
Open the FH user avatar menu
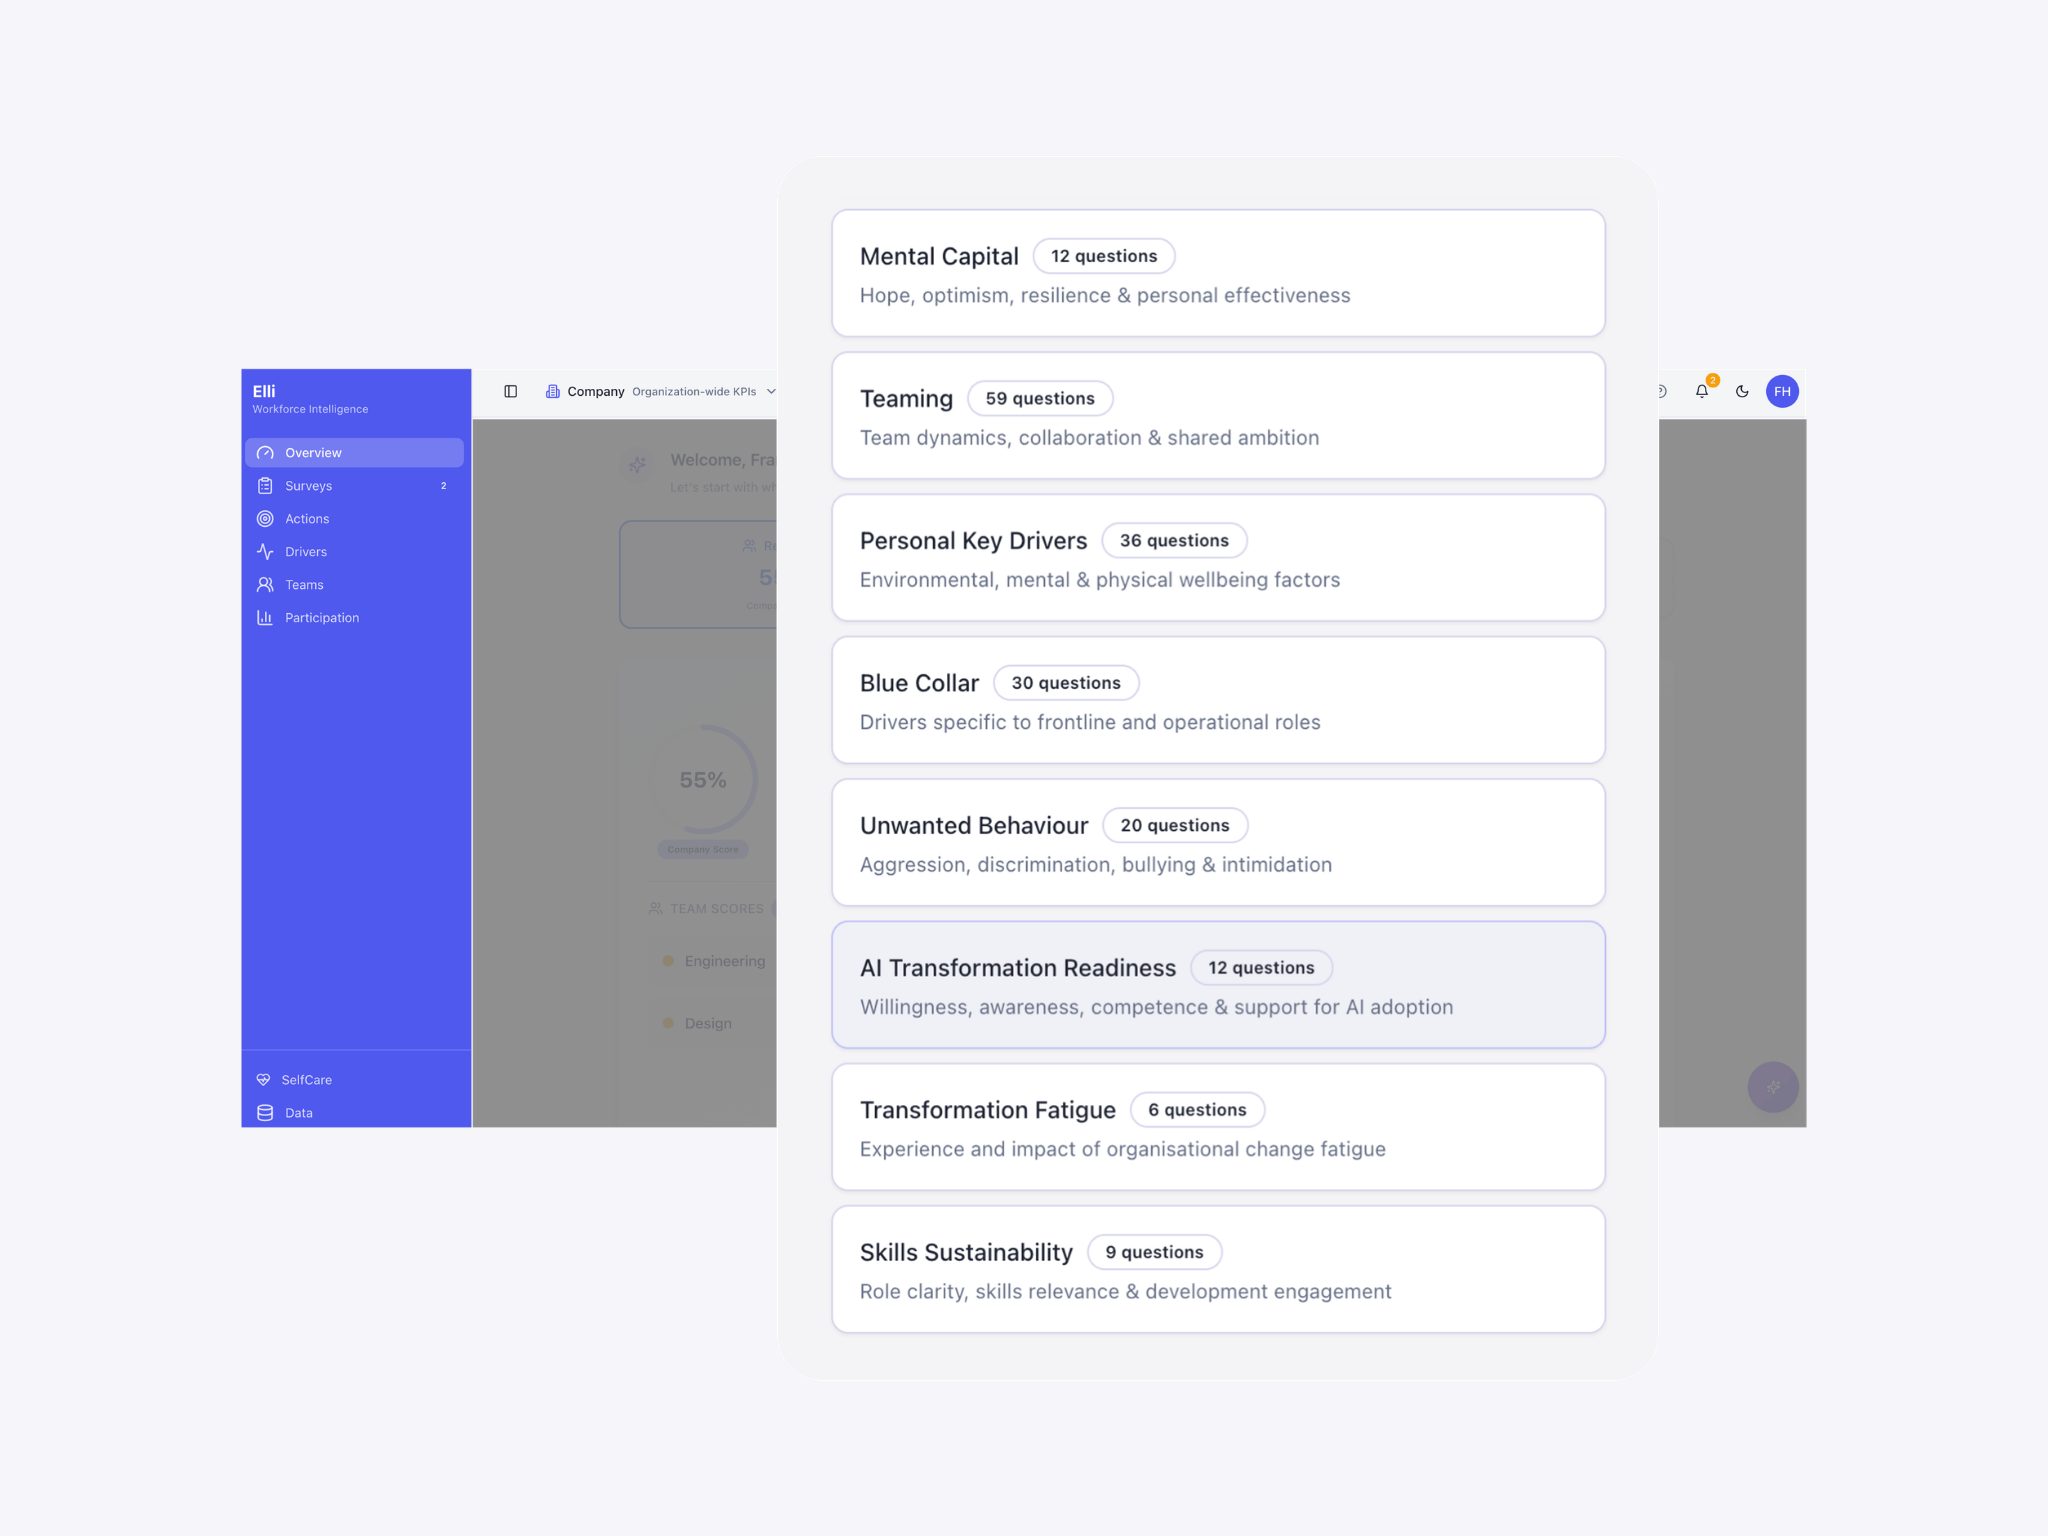(1782, 392)
